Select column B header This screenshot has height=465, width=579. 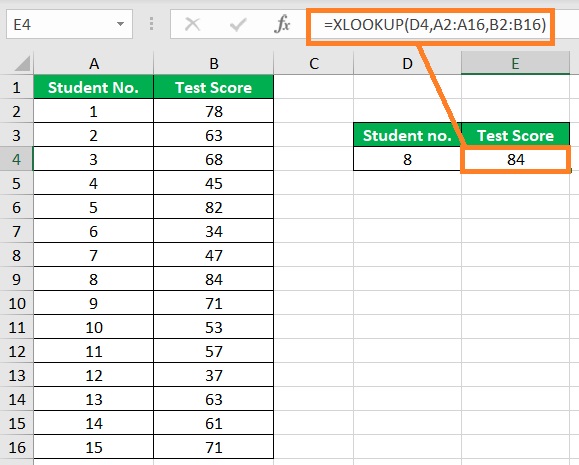pos(213,64)
